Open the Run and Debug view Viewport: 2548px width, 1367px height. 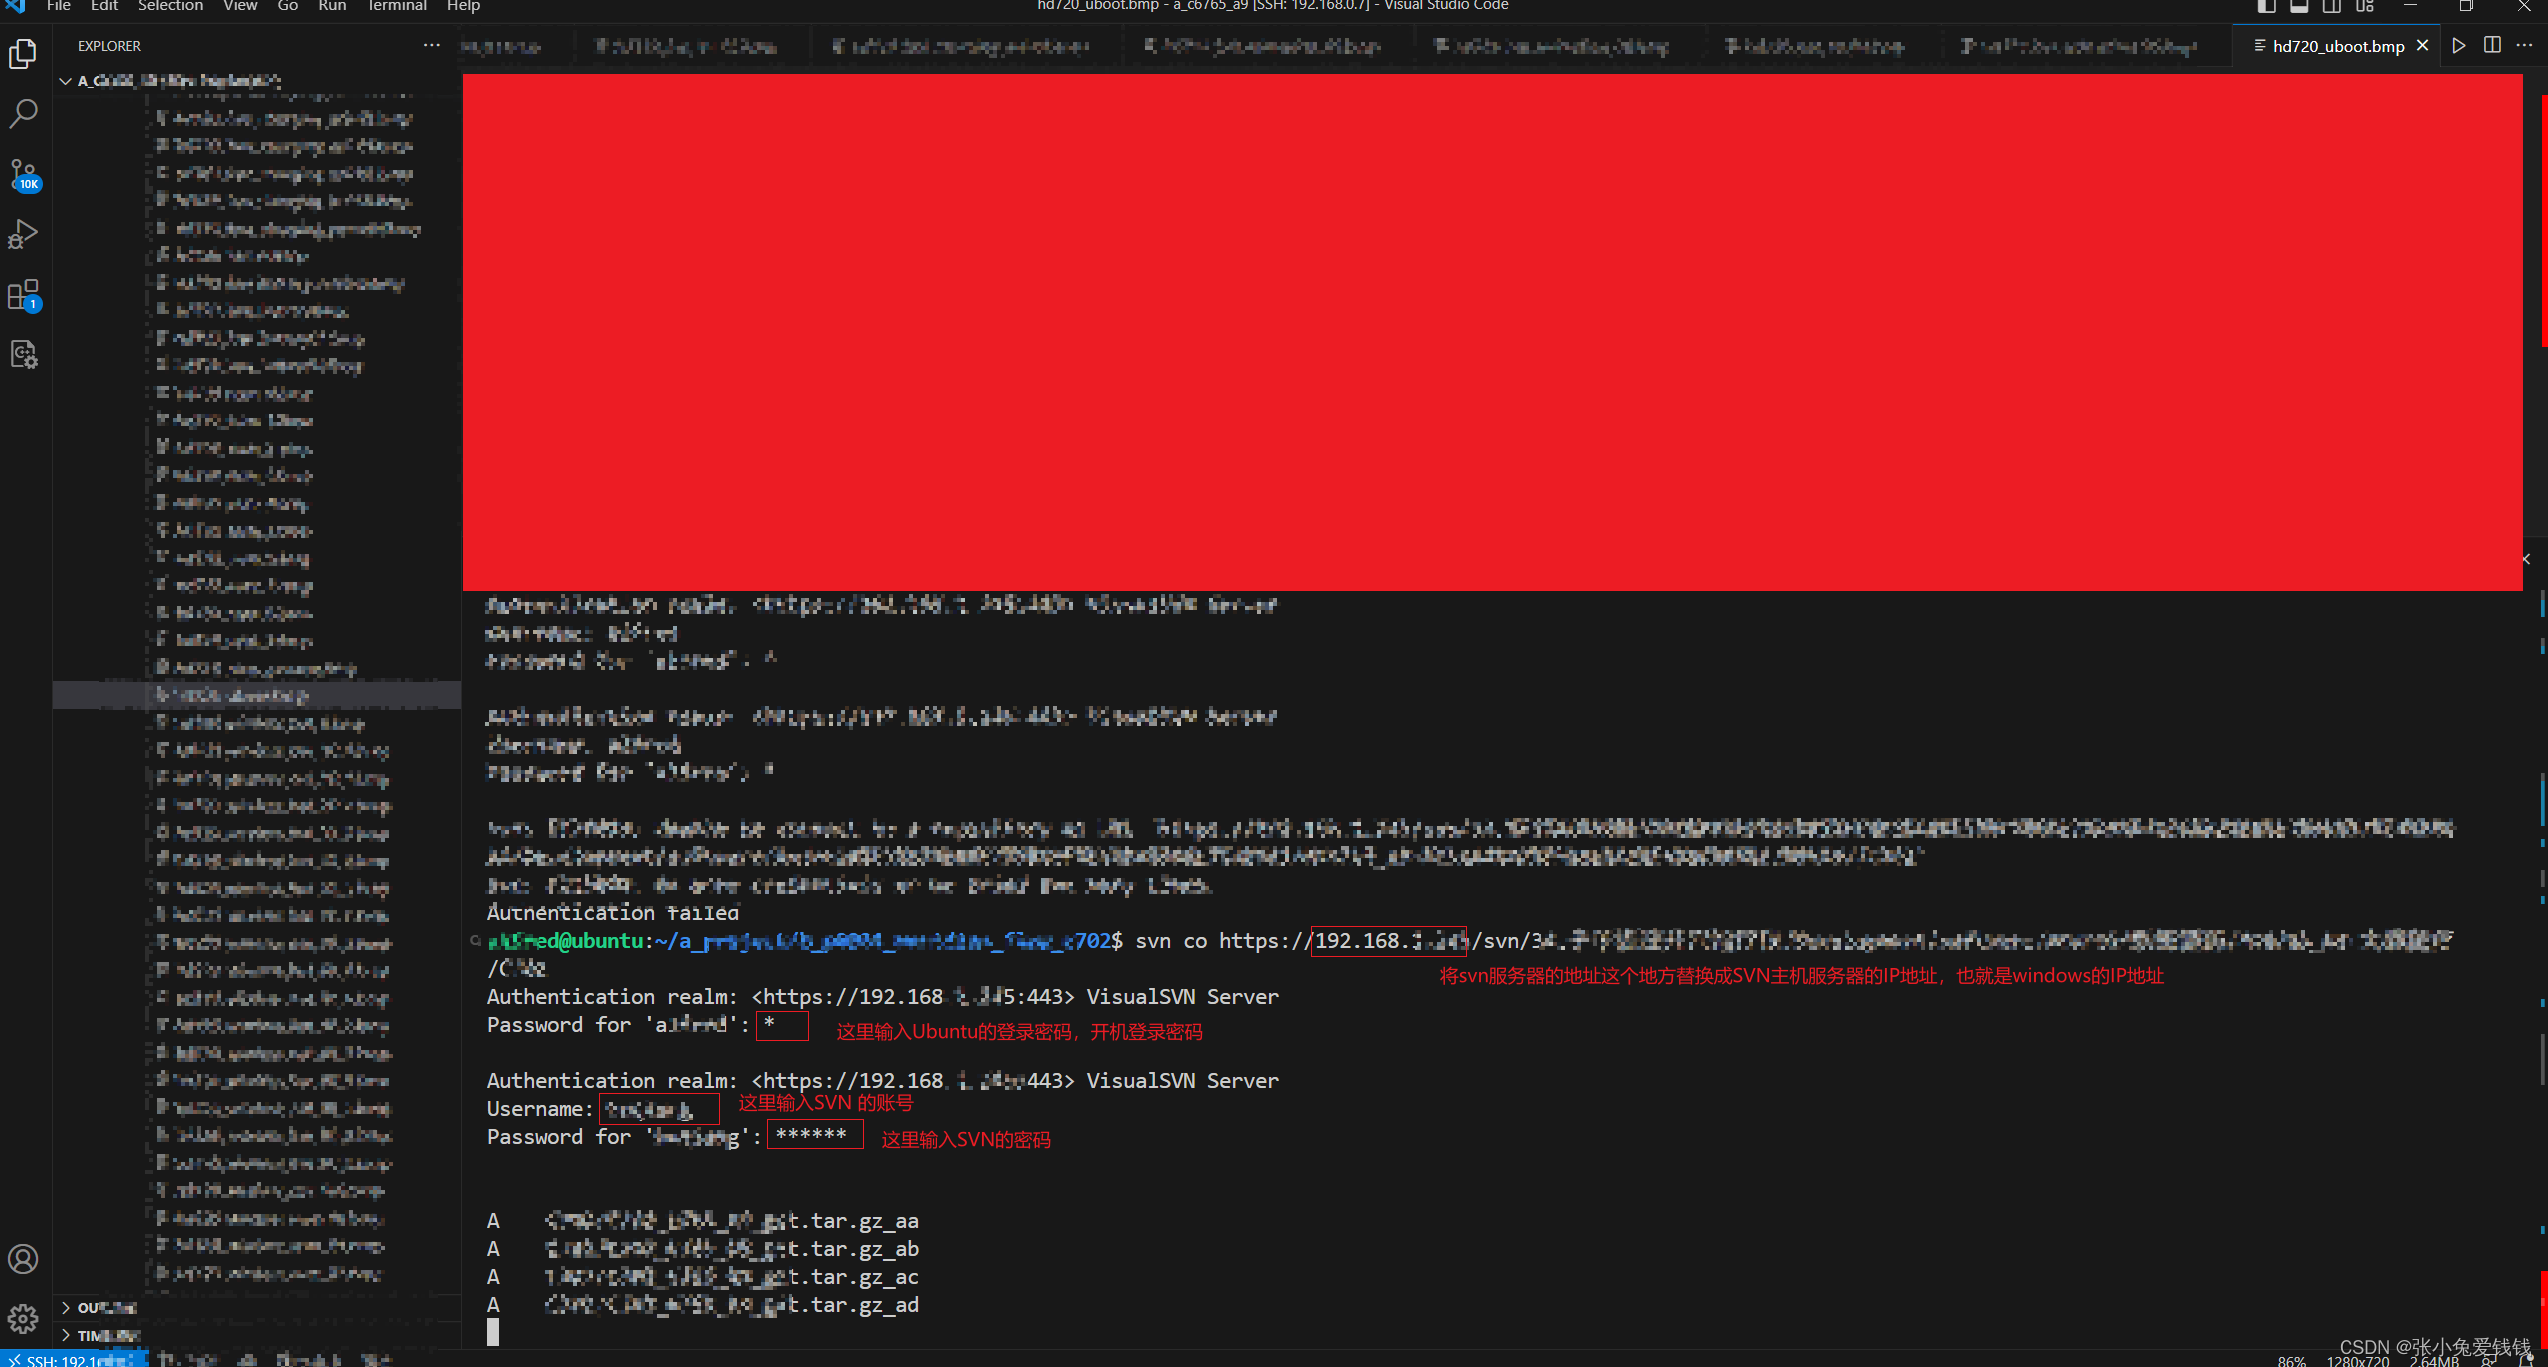23,235
